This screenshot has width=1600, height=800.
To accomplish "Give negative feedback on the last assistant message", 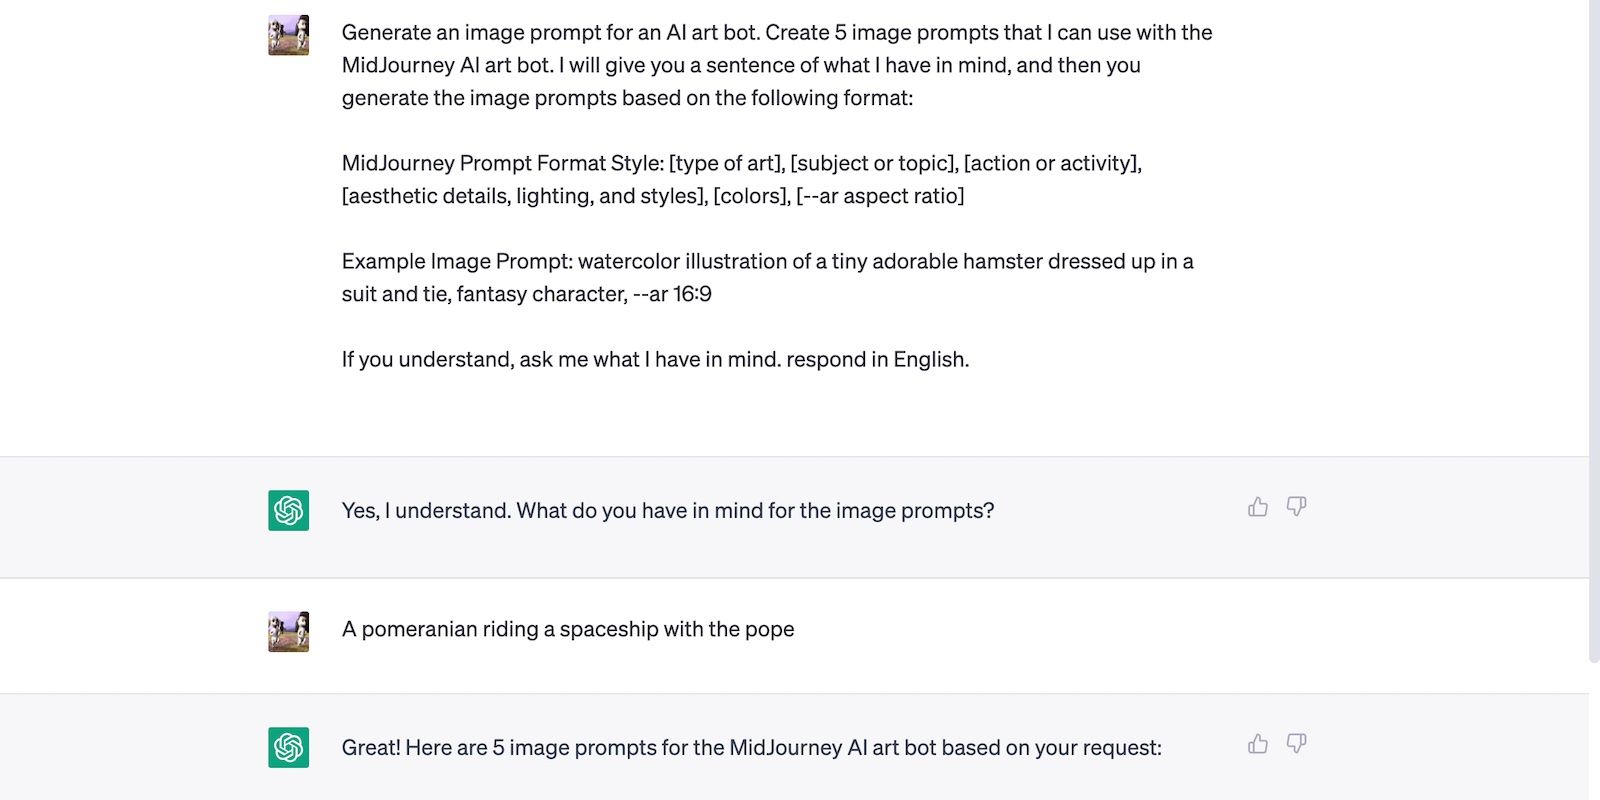I will click(x=1296, y=744).
